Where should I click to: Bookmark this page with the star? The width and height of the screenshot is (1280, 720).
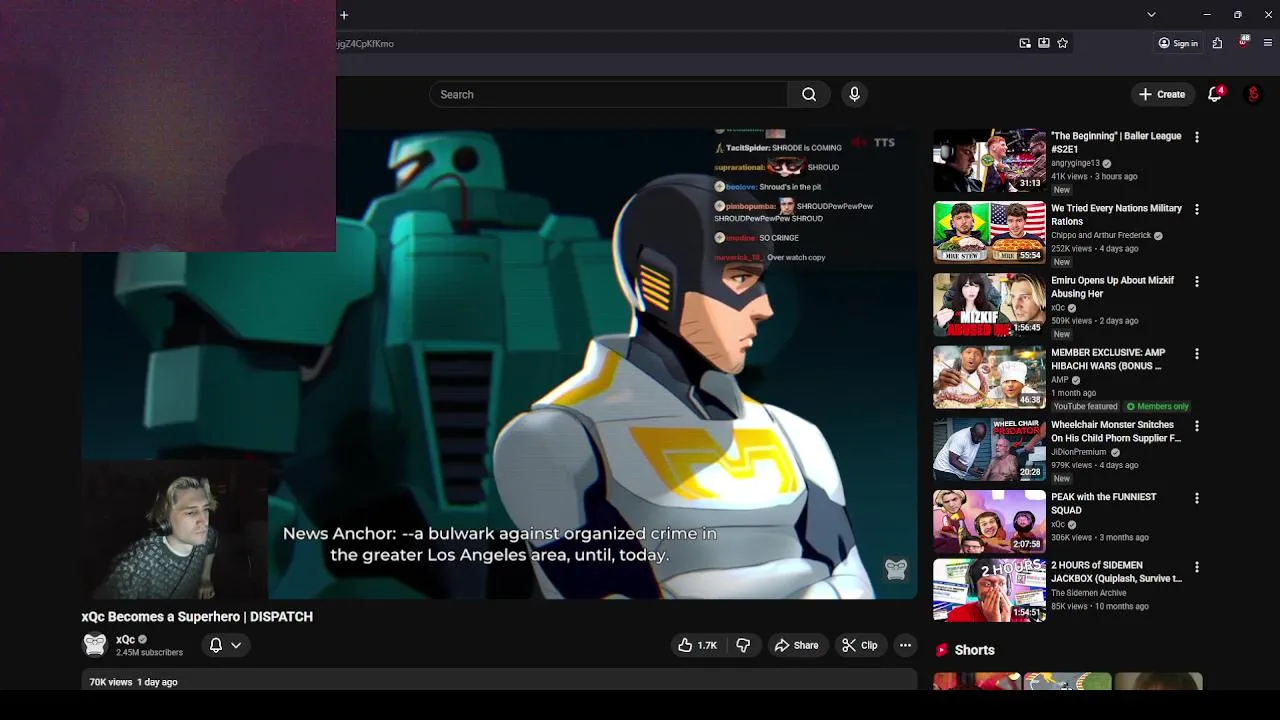pos(1062,43)
